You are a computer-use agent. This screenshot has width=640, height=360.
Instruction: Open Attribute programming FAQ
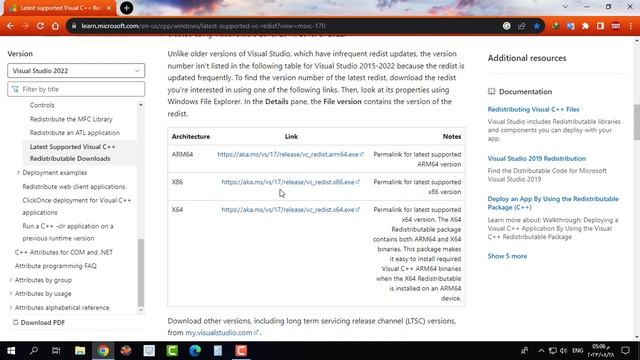[56, 266]
